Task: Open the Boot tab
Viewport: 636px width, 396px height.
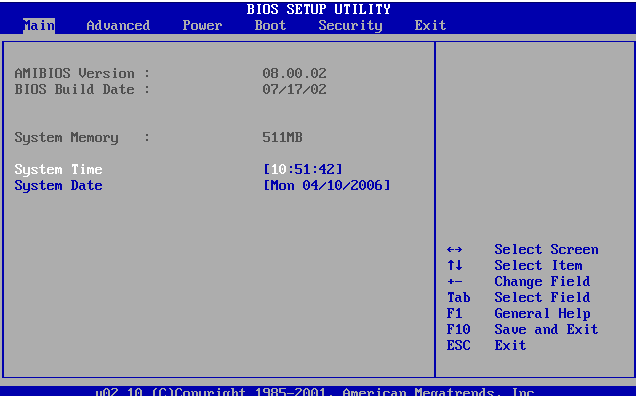Action: click(270, 26)
